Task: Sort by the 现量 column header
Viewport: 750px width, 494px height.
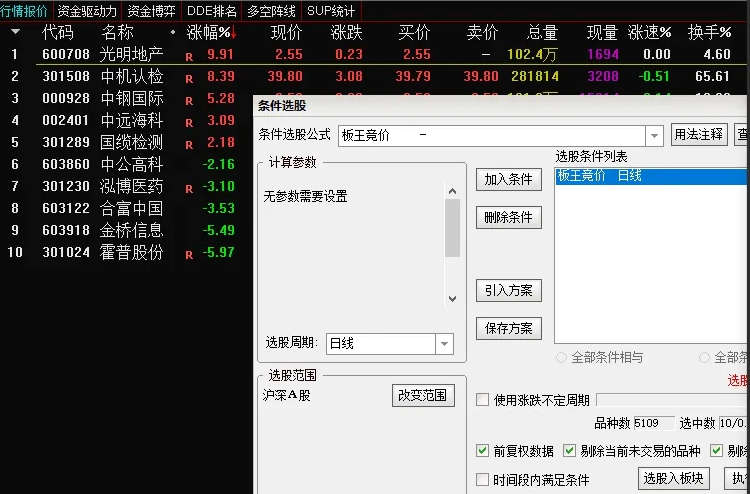Action: pos(602,33)
